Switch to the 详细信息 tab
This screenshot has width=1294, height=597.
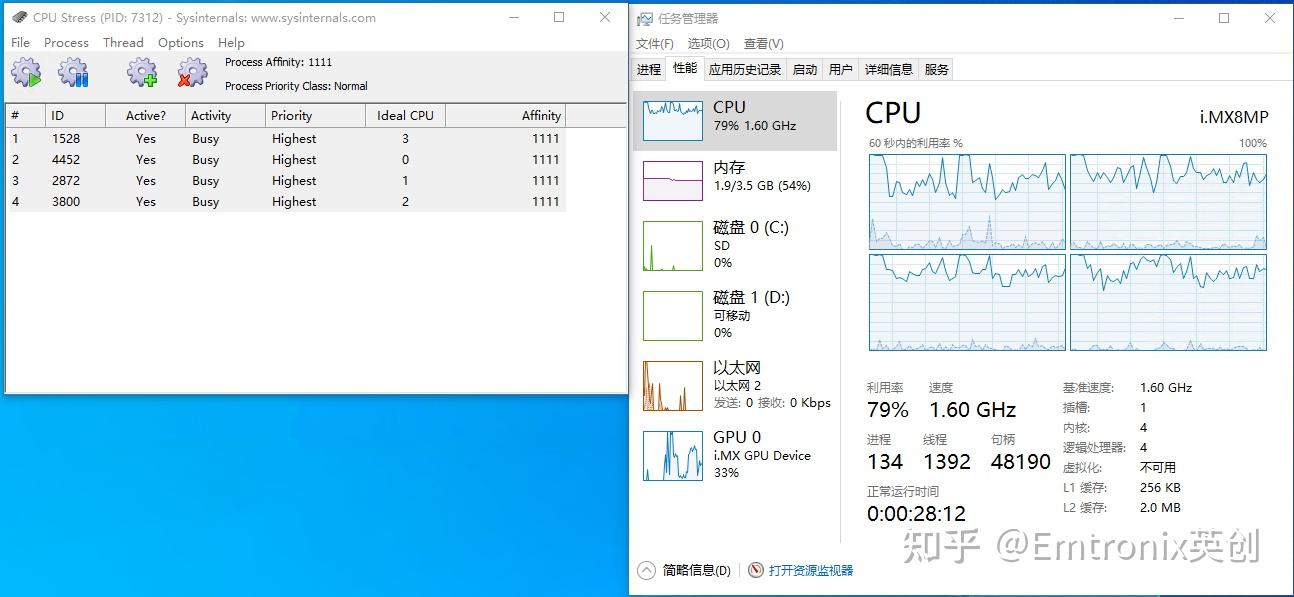point(888,68)
